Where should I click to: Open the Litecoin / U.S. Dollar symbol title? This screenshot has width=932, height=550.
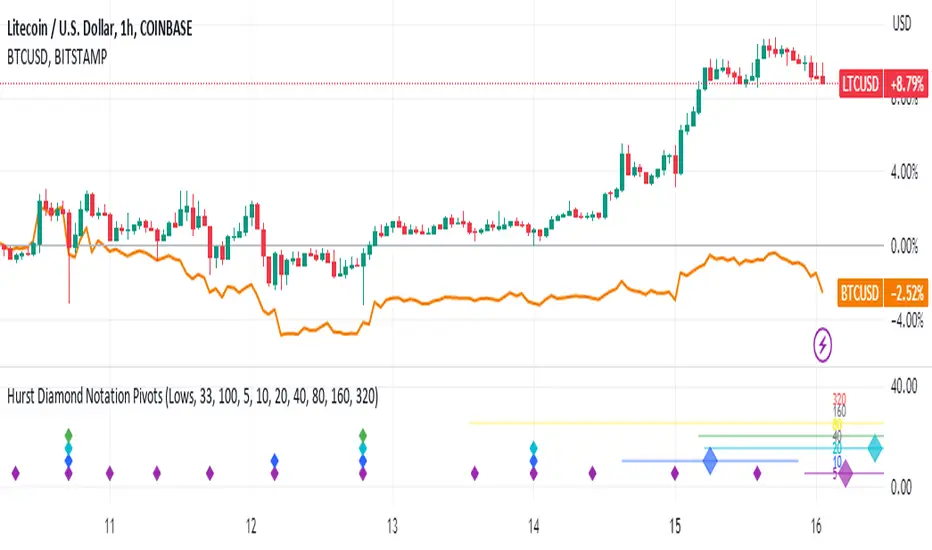click(99, 28)
